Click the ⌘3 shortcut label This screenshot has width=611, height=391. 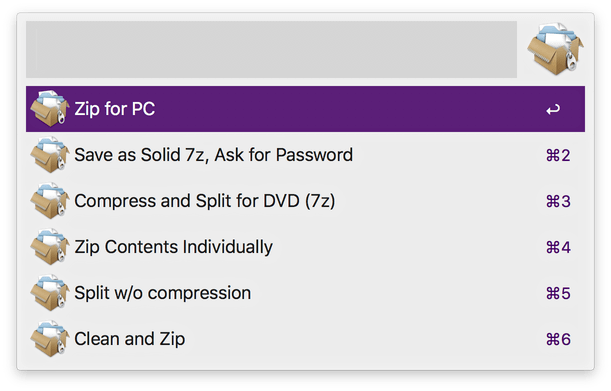coord(558,202)
